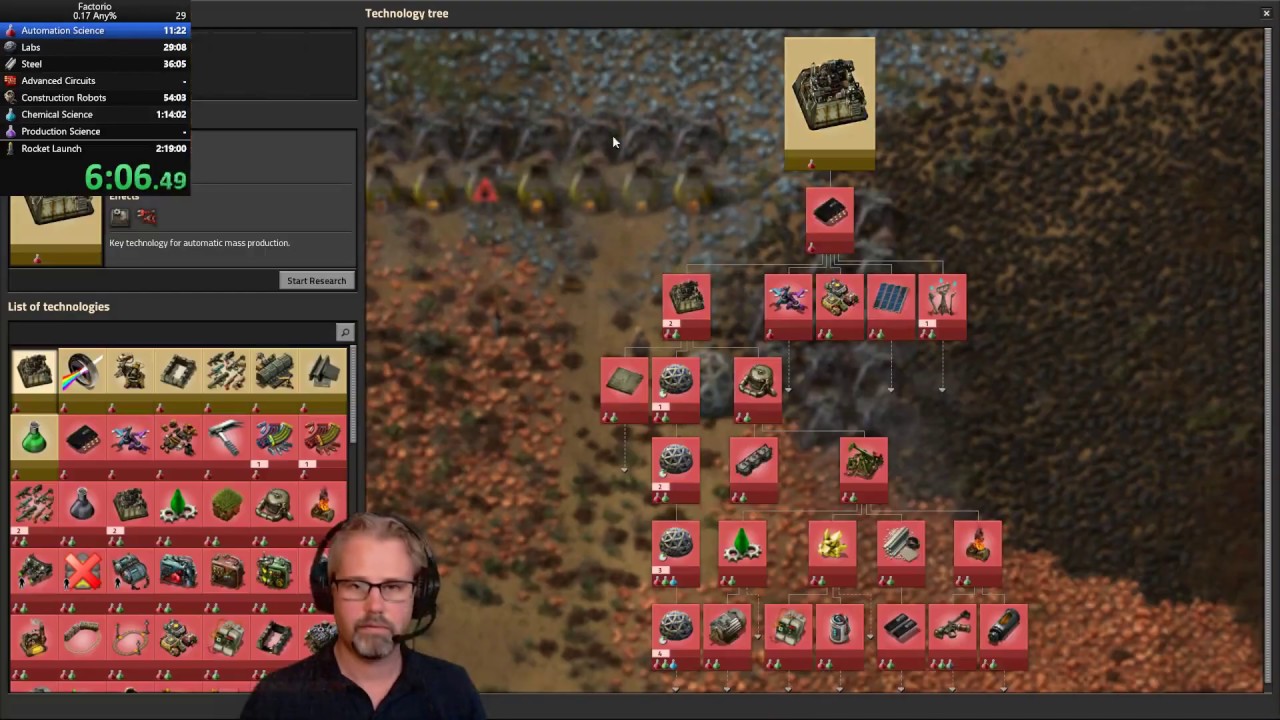
Task: Click the Electric engine node in bottom row
Action: point(727,636)
